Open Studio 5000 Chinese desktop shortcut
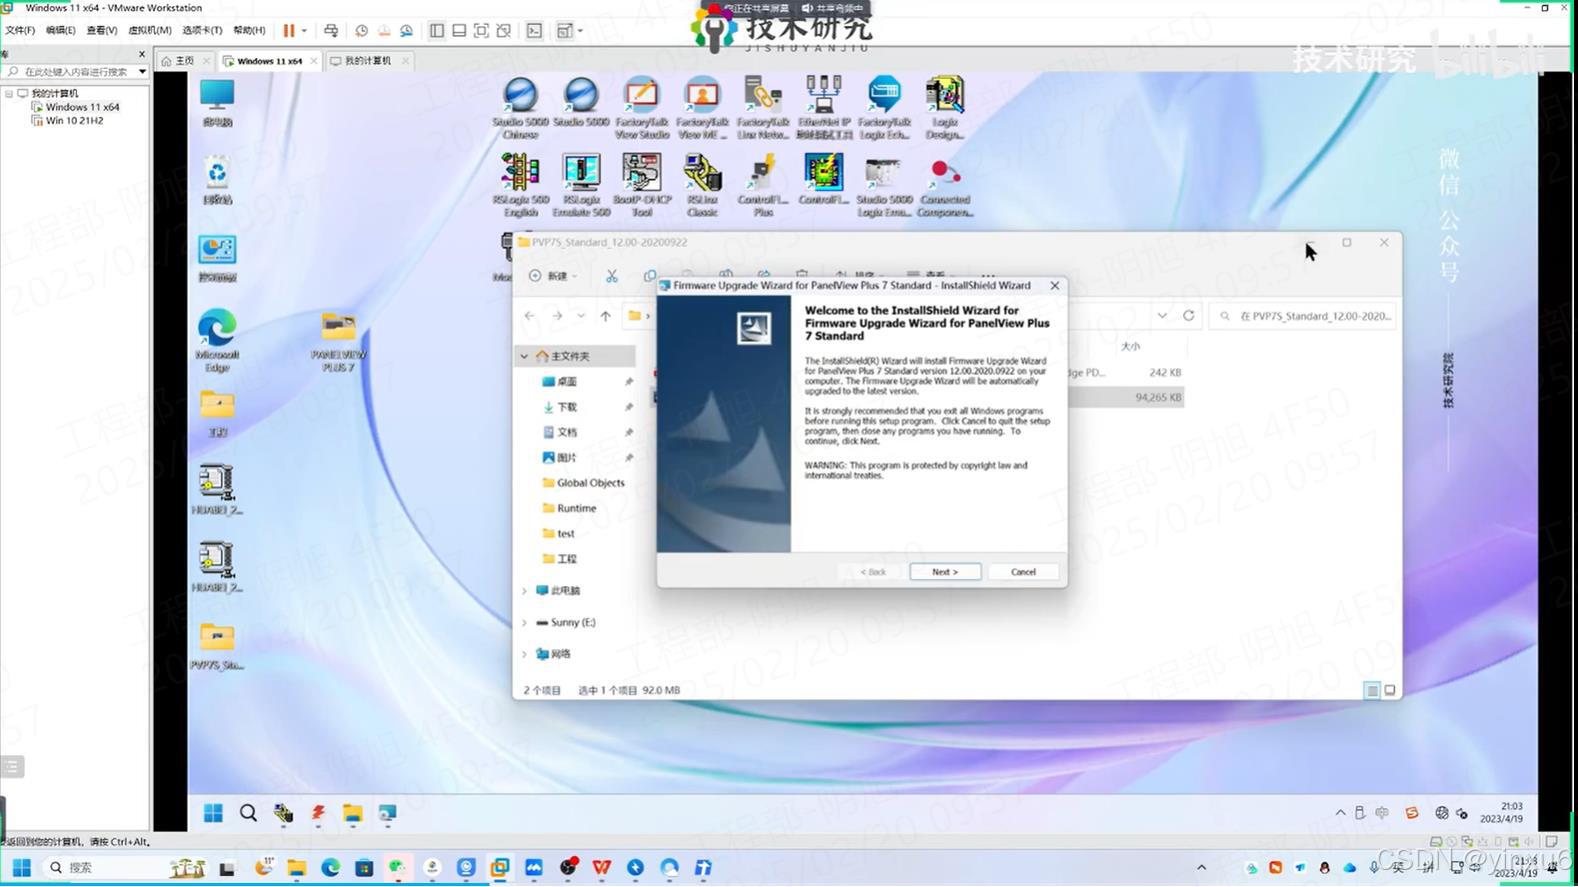Screen dimensions: 1578x887 (x=520, y=107)
